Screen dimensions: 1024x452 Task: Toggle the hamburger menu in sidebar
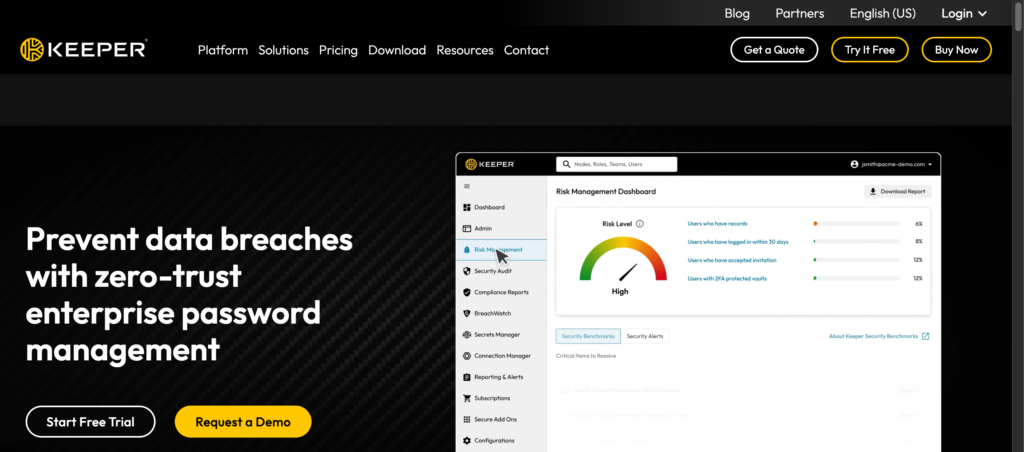coord(466,186)
